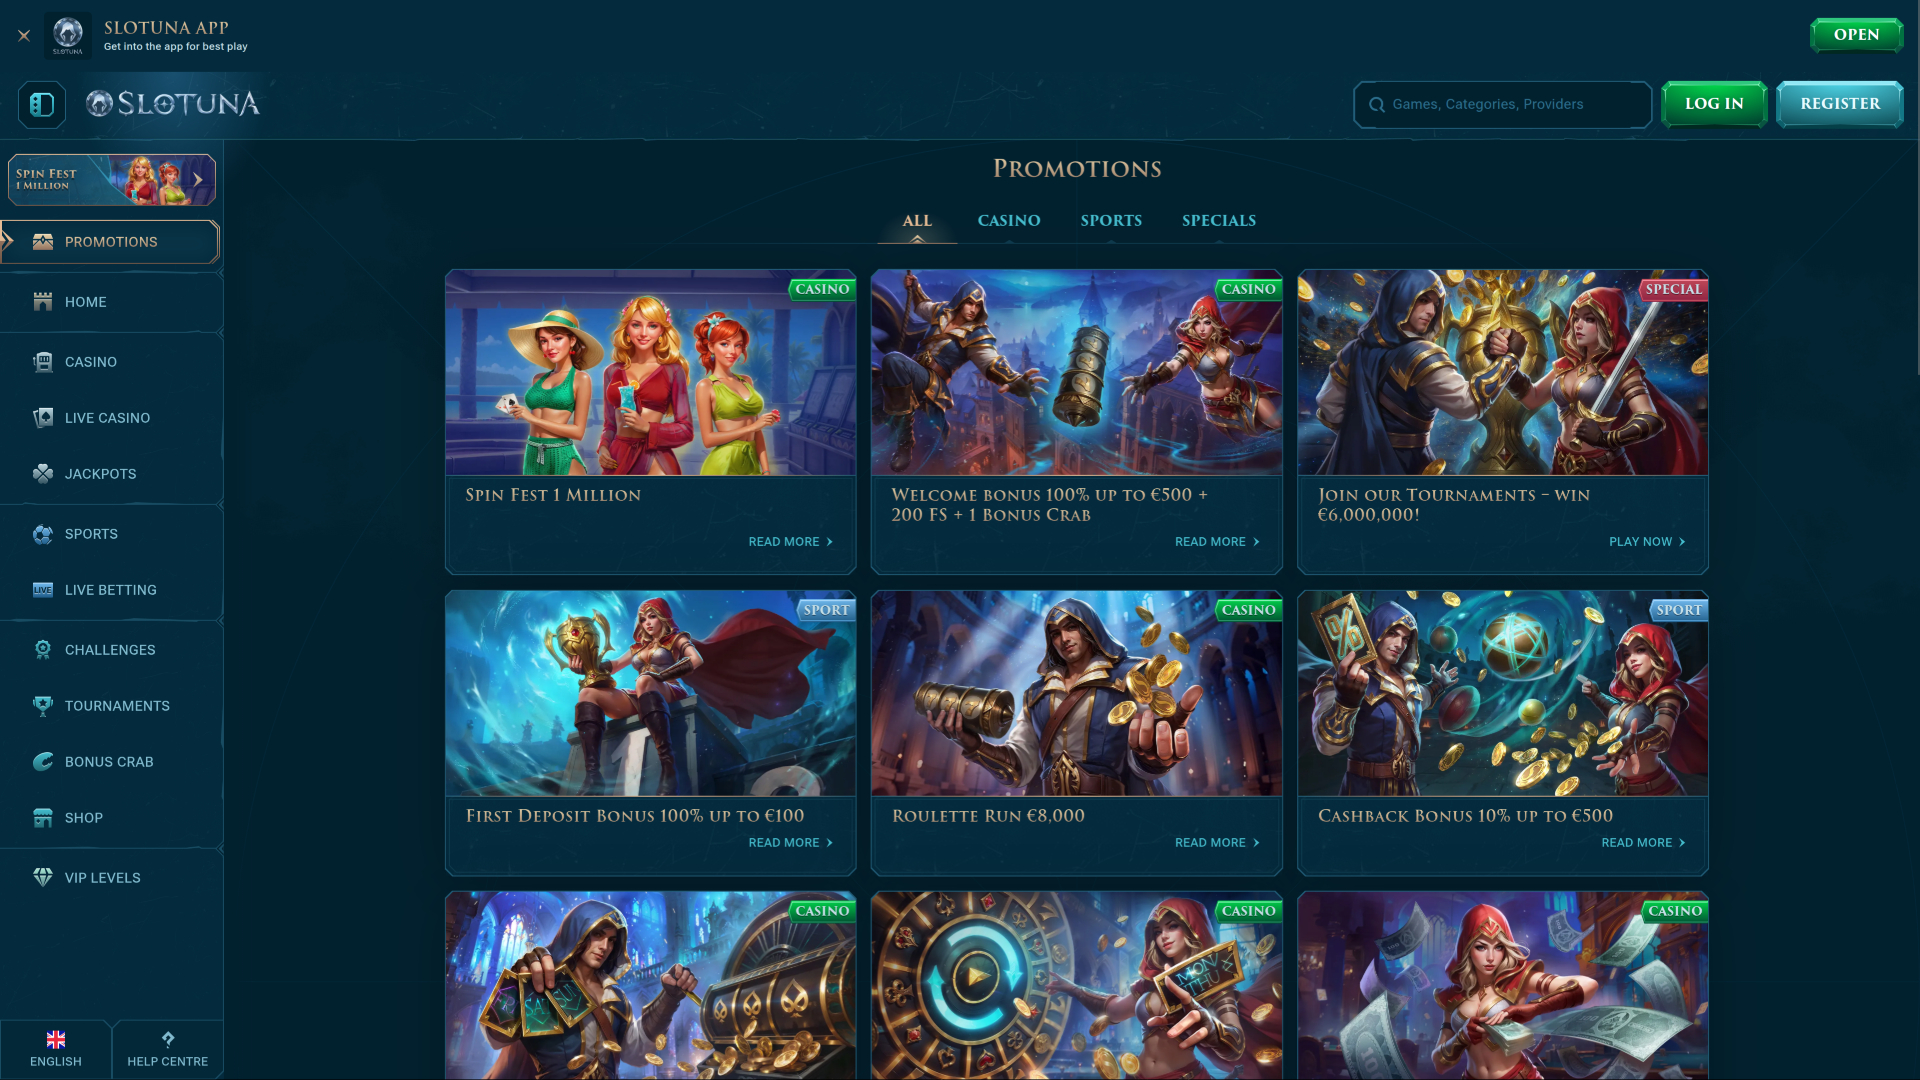The width and height of the screenshot is (1920, 1080).
Task: Open VIP Levels diamond icon
Action: pos(42,877)
